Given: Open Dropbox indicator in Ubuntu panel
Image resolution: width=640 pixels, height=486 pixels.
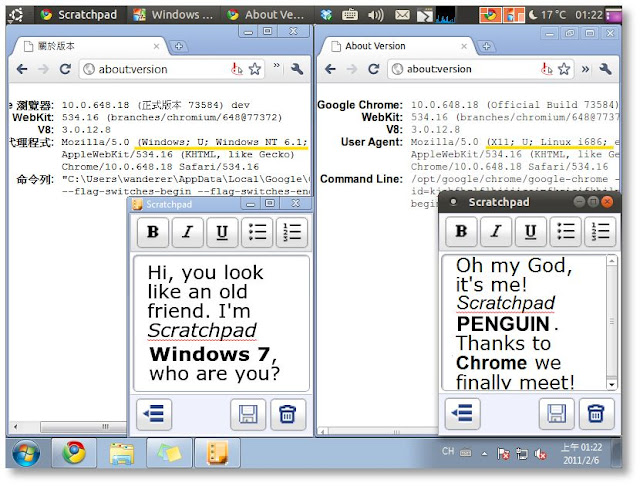Looking at the screenshot, I should point(326,15).
